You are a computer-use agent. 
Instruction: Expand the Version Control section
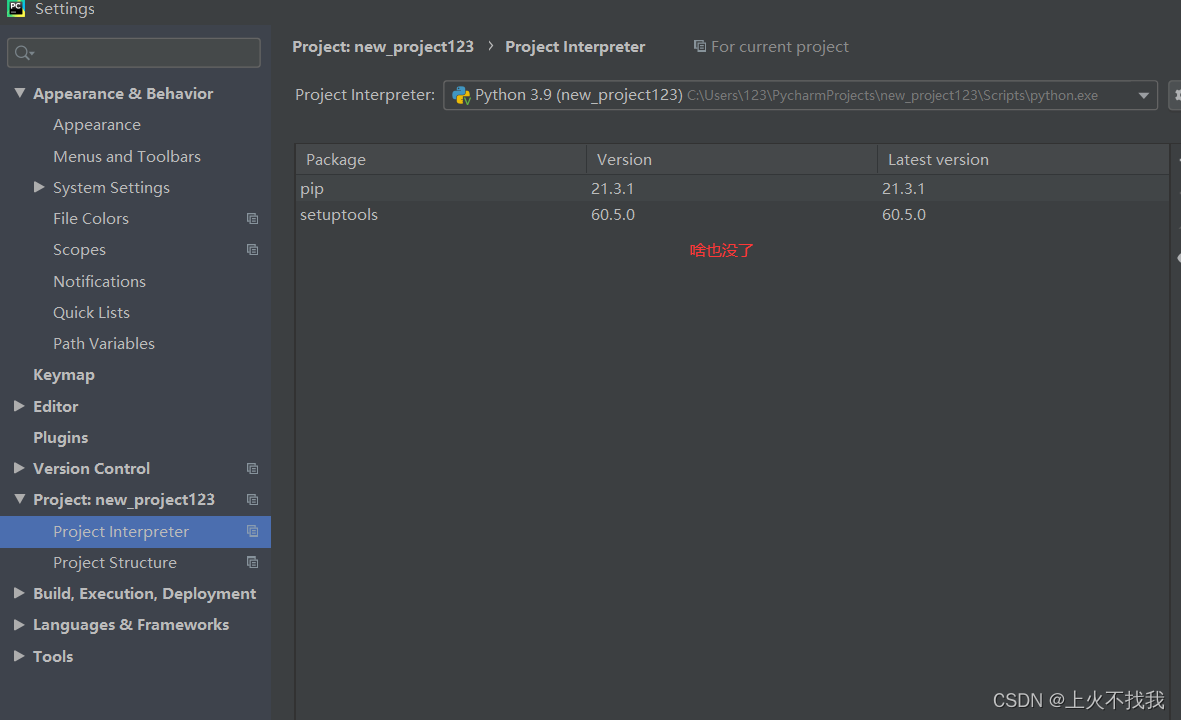click(x=20, y=468)
